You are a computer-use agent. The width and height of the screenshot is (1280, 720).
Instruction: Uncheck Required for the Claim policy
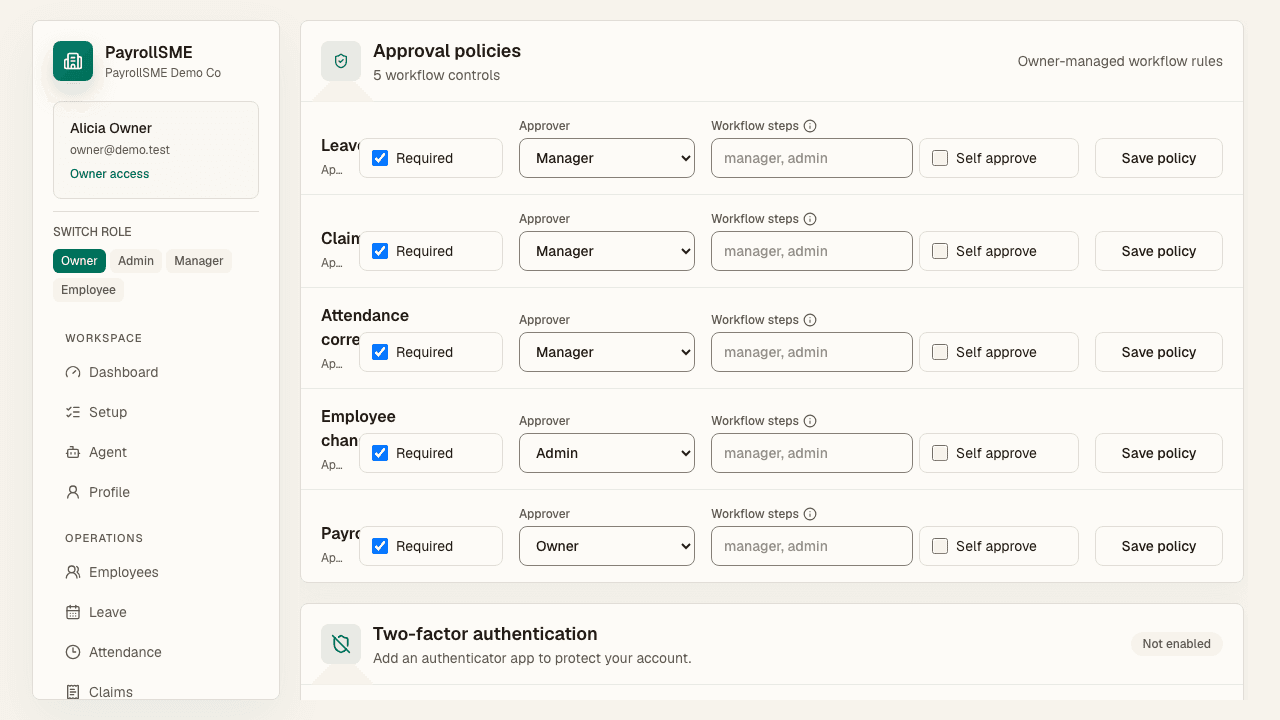point(380,251)
